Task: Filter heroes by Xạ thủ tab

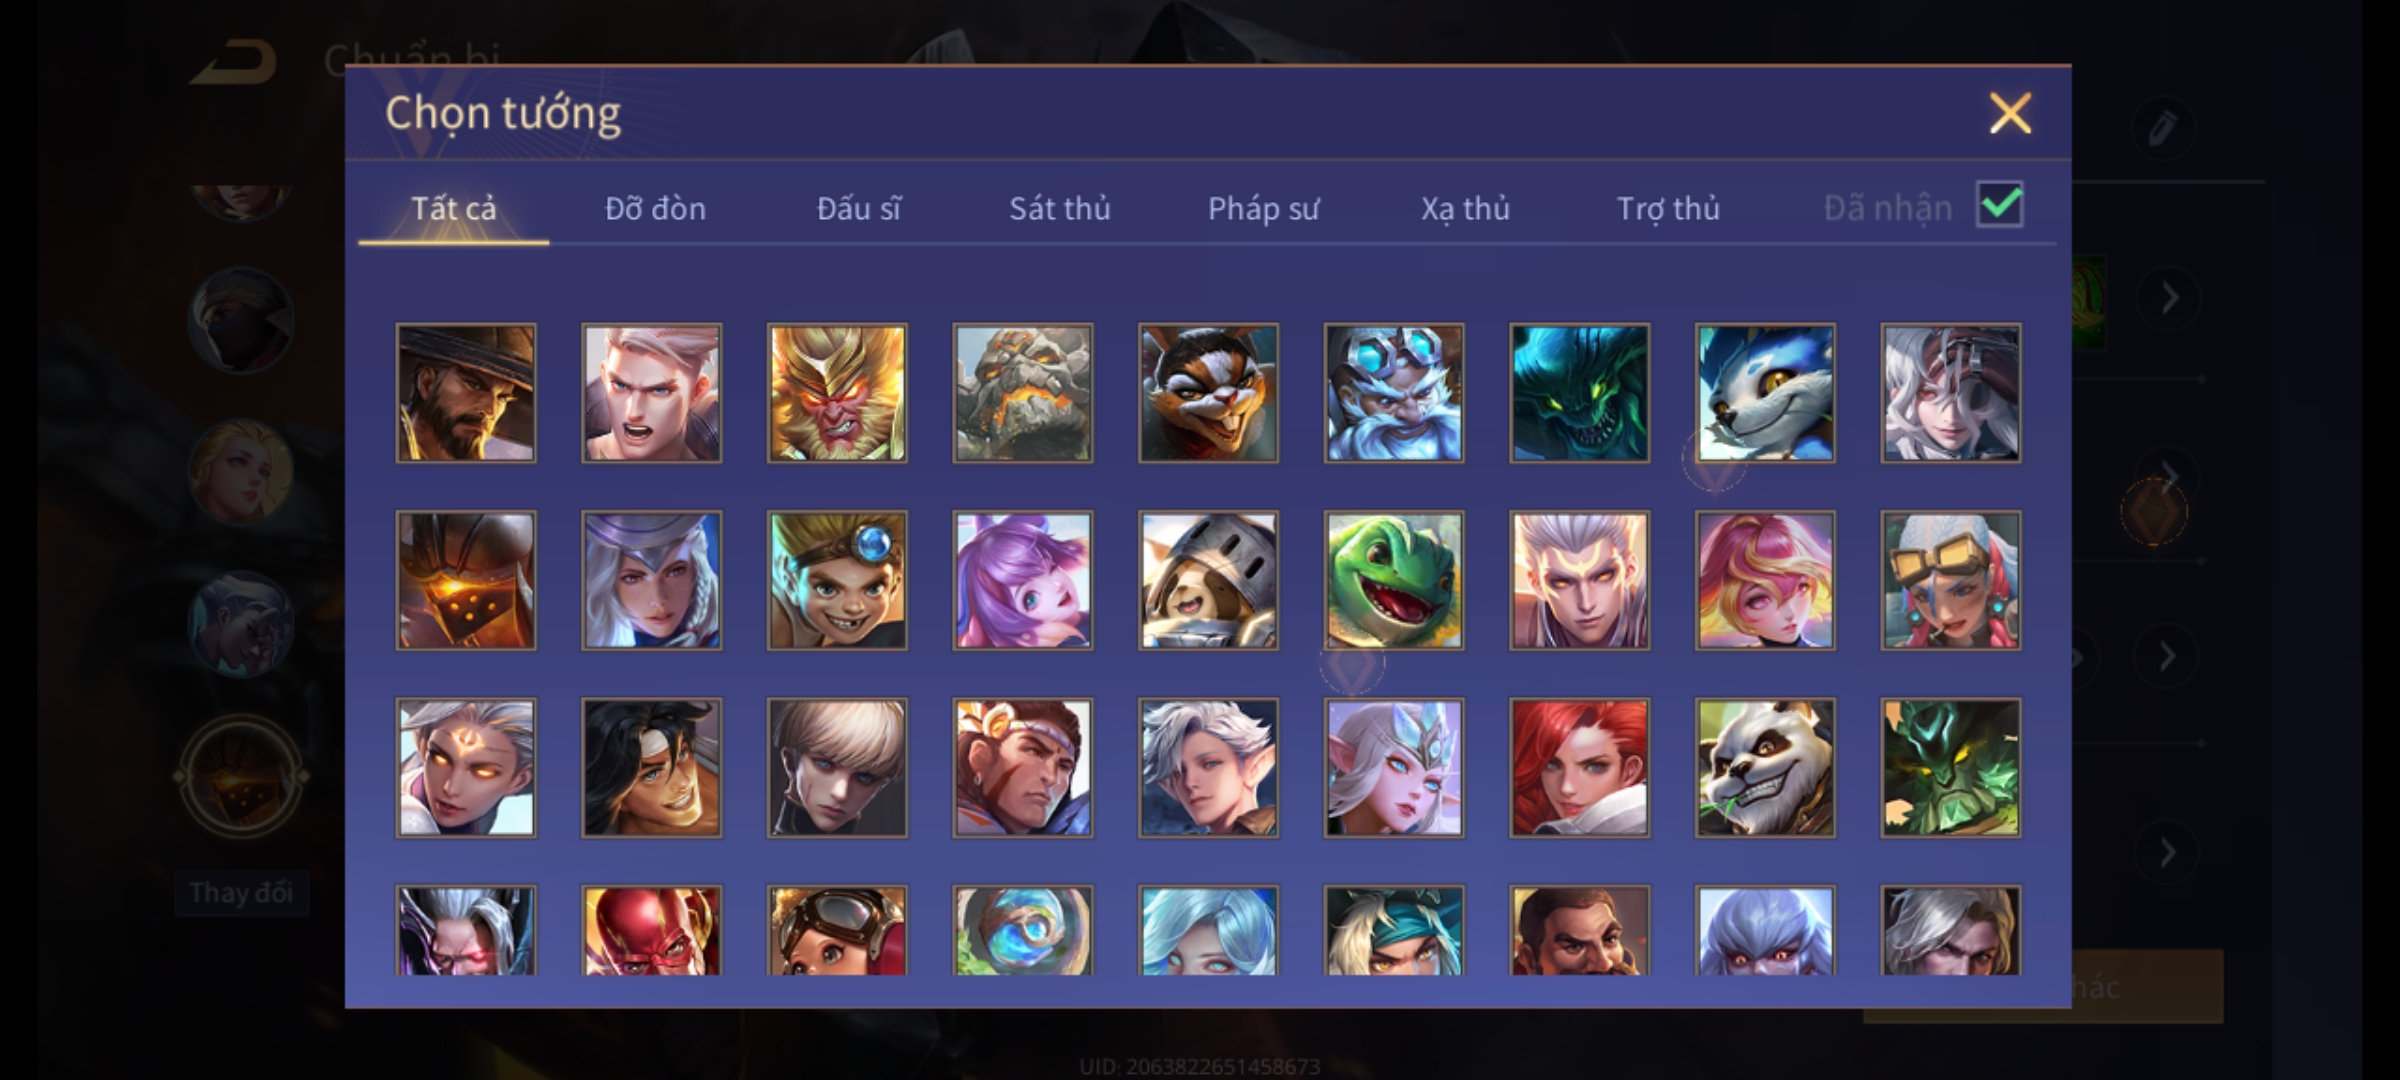Action: (1465, 208)
